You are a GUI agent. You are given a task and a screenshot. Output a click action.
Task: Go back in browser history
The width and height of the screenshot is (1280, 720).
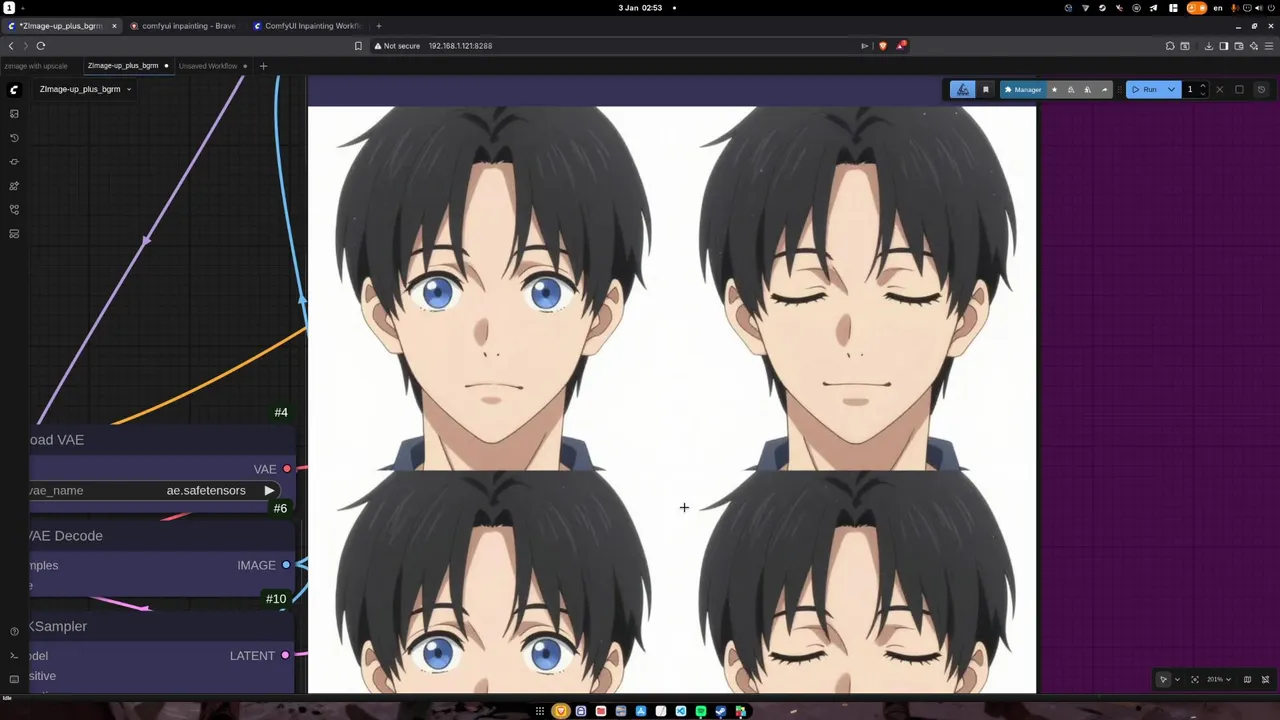click(11, 46)
